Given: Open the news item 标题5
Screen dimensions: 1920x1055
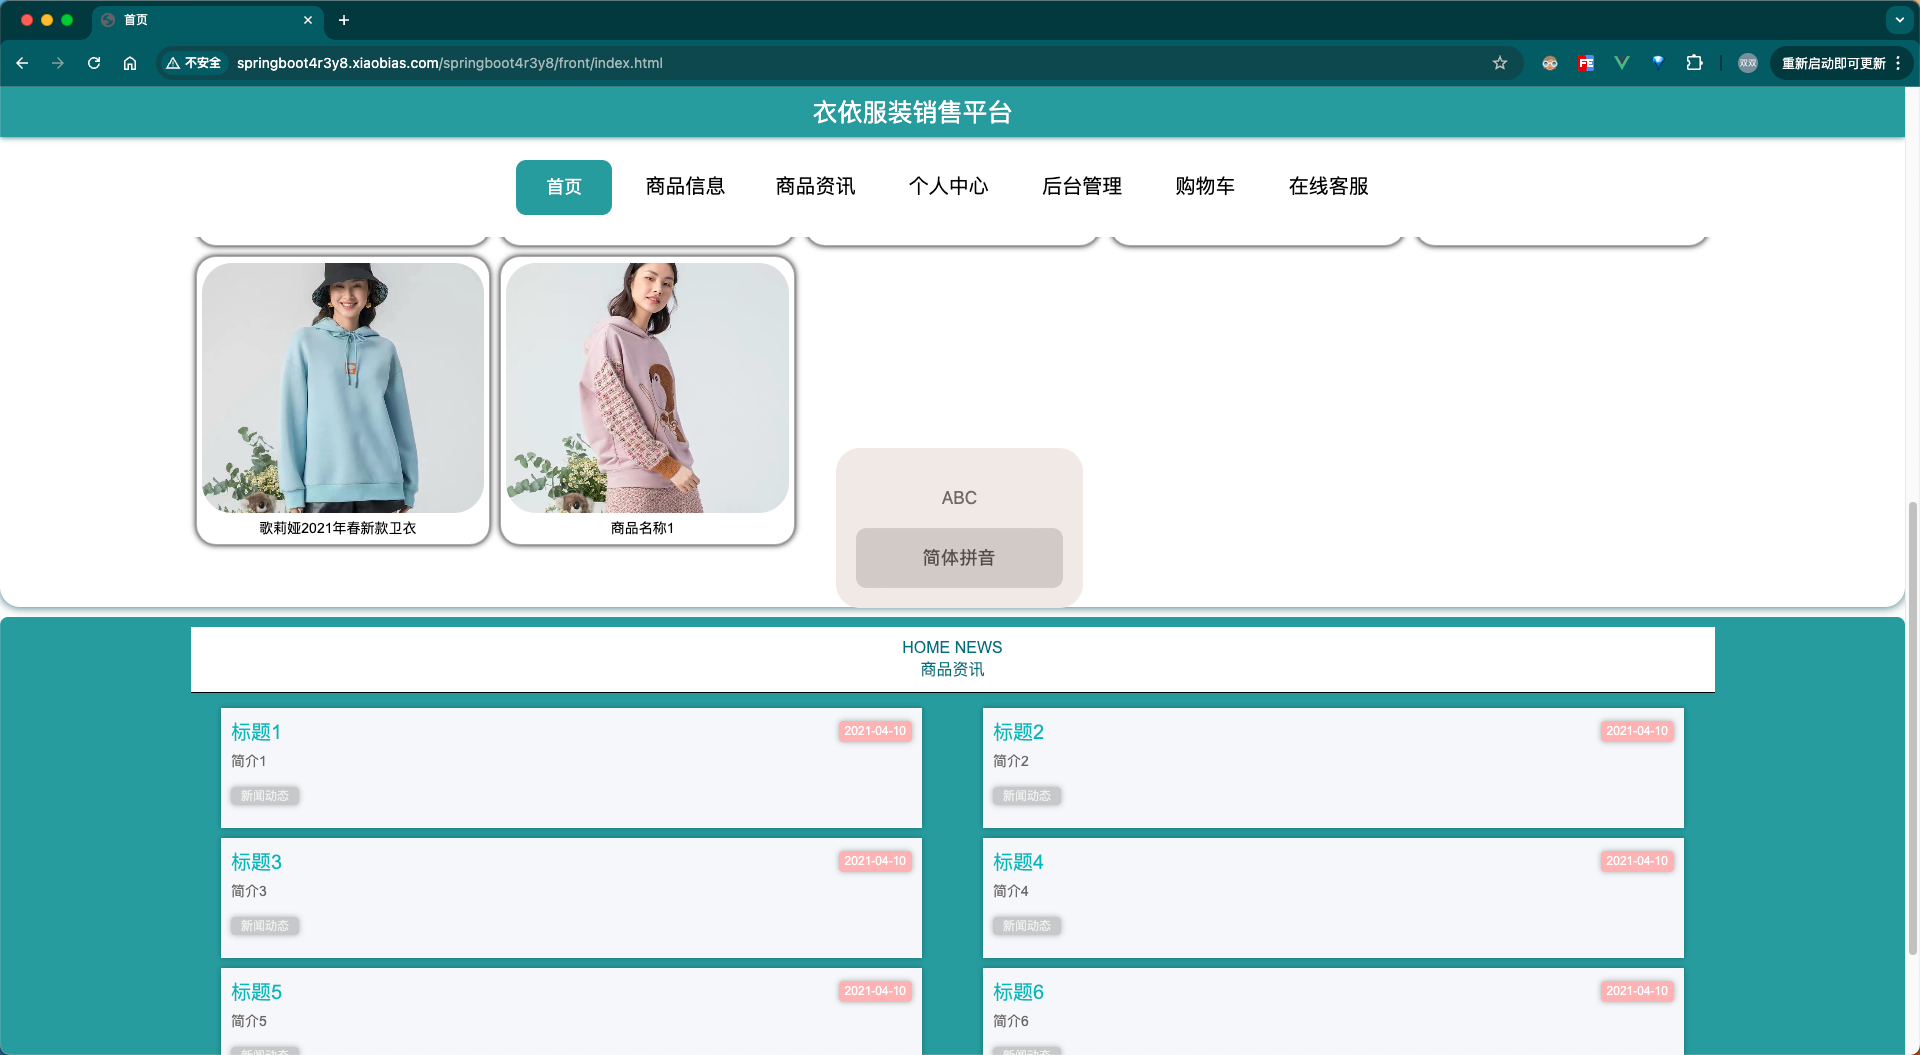Looking at the screenshot, I should coord(256,992).
